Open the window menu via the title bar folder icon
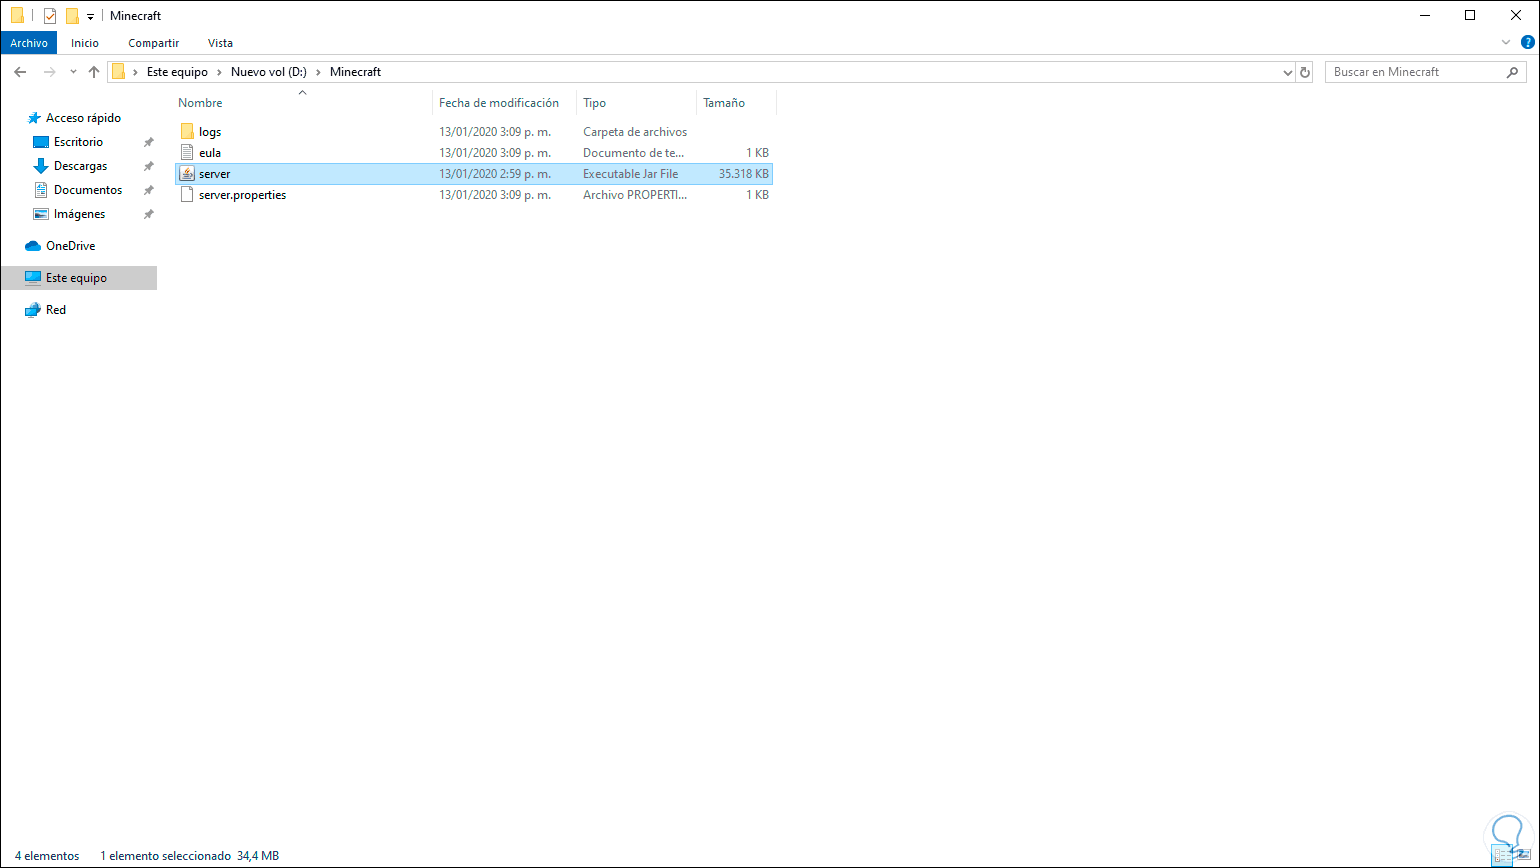 click(x=17, y=16)
